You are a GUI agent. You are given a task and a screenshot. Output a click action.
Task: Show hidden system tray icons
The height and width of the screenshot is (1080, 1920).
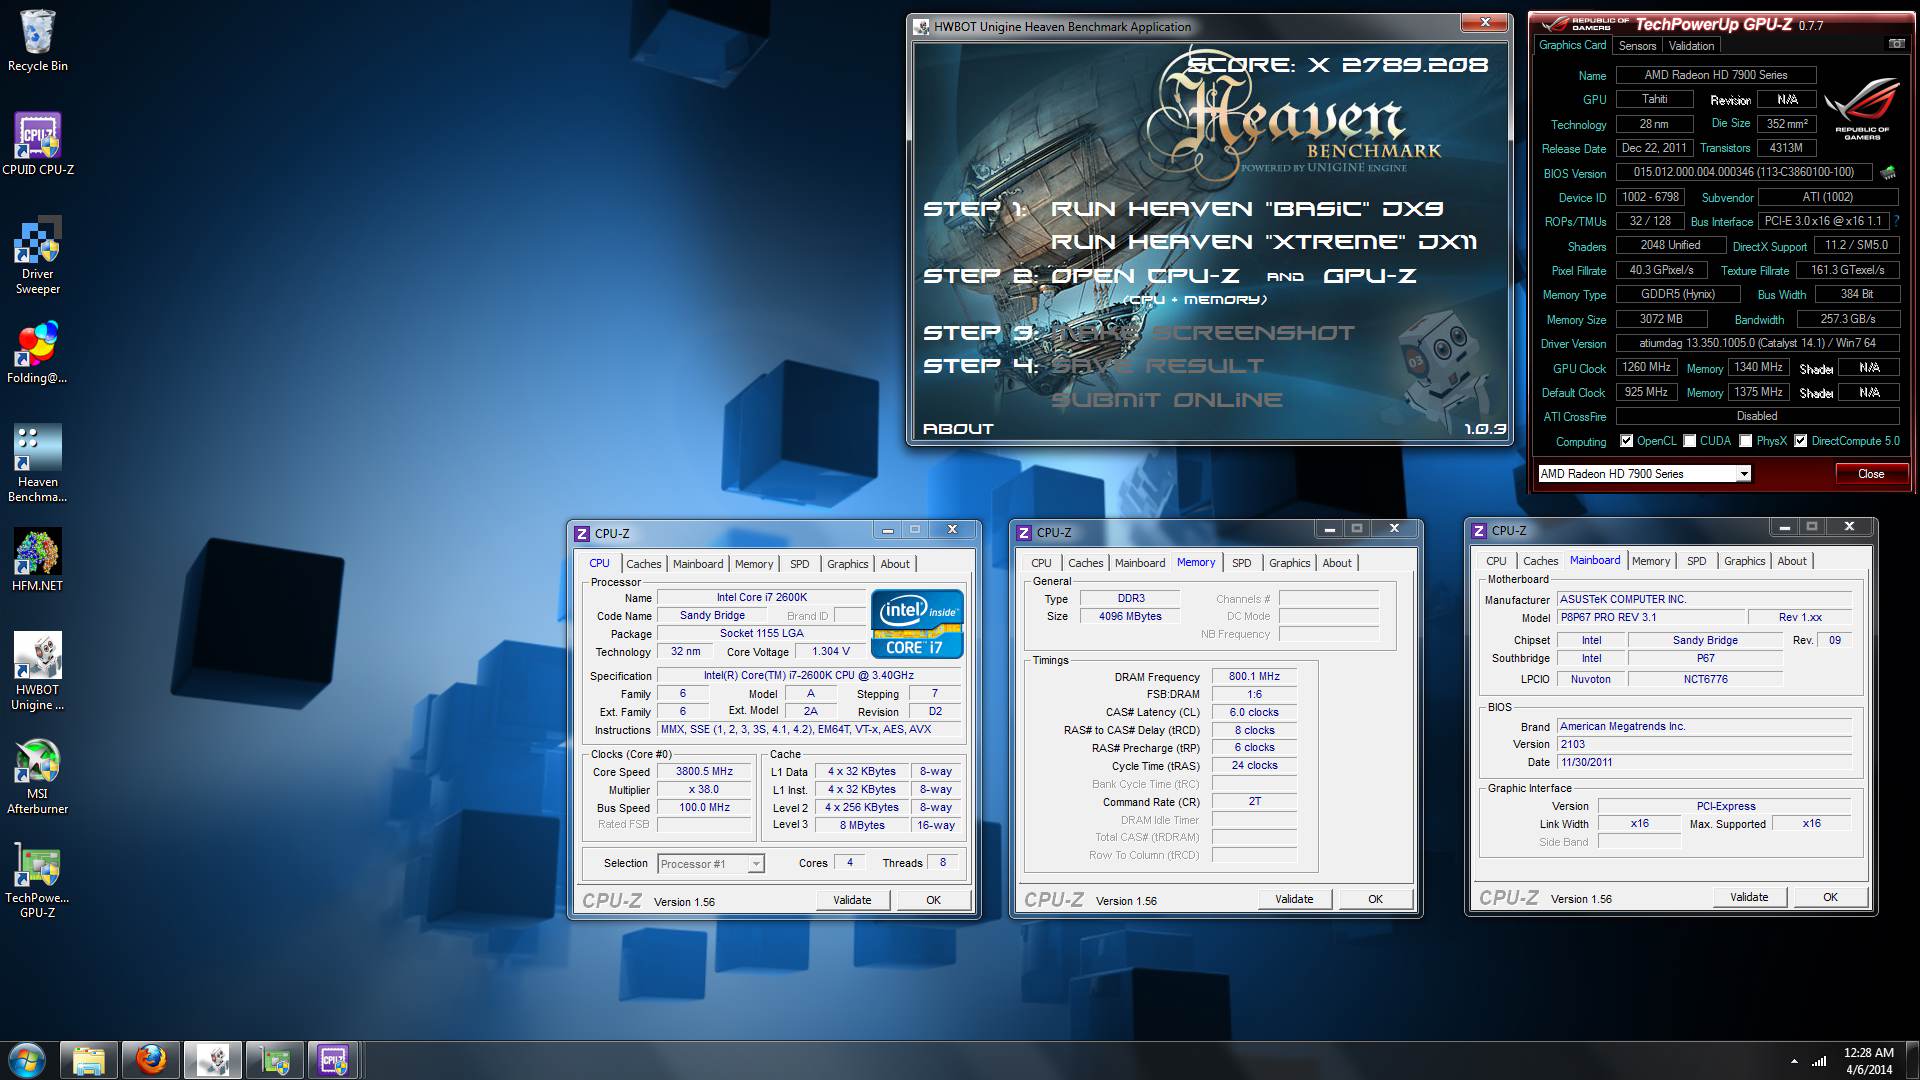(1793, 1061)
